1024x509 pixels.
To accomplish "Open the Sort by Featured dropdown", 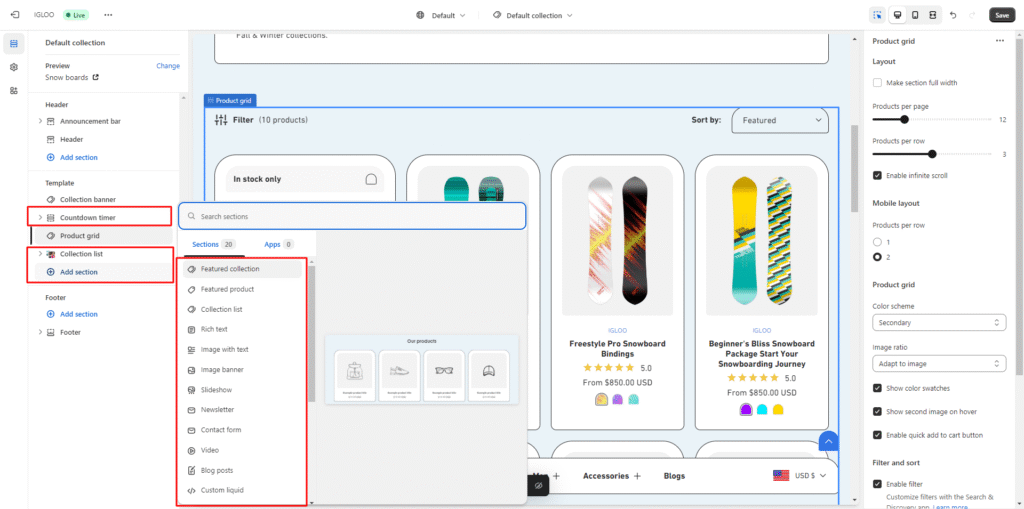I will (x=780, y=120).
